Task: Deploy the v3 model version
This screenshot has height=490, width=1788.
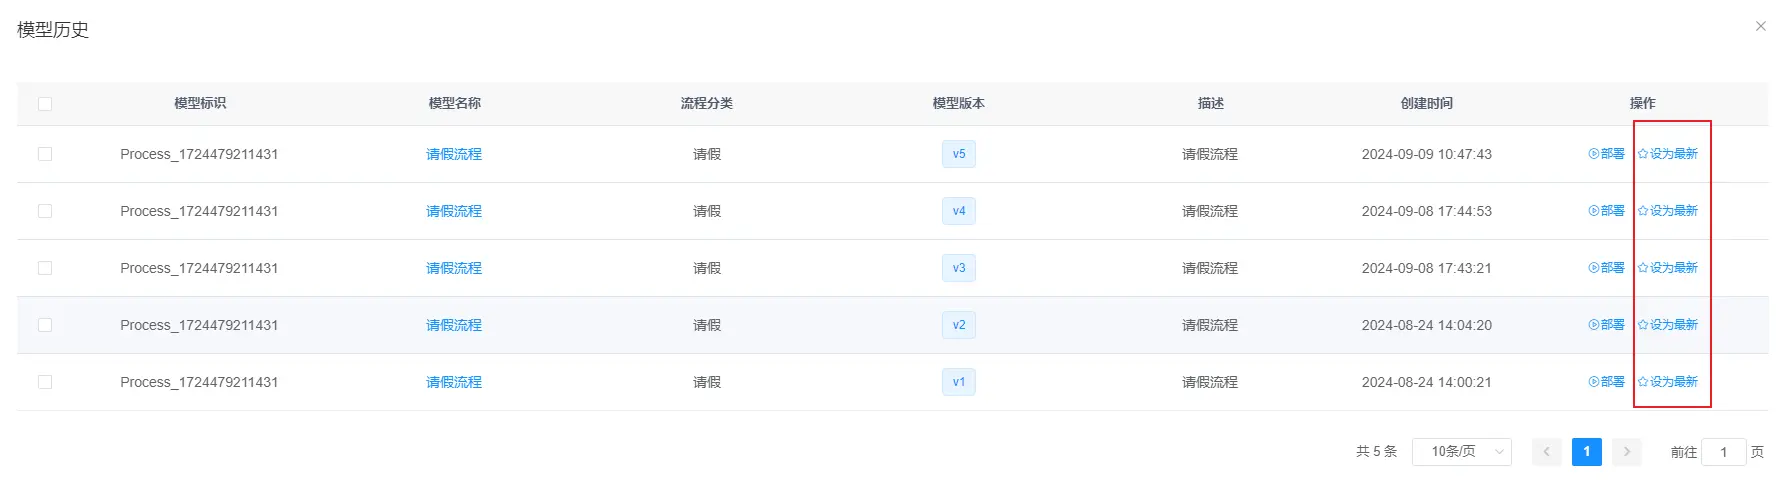Action: [x=1606, y=268]
